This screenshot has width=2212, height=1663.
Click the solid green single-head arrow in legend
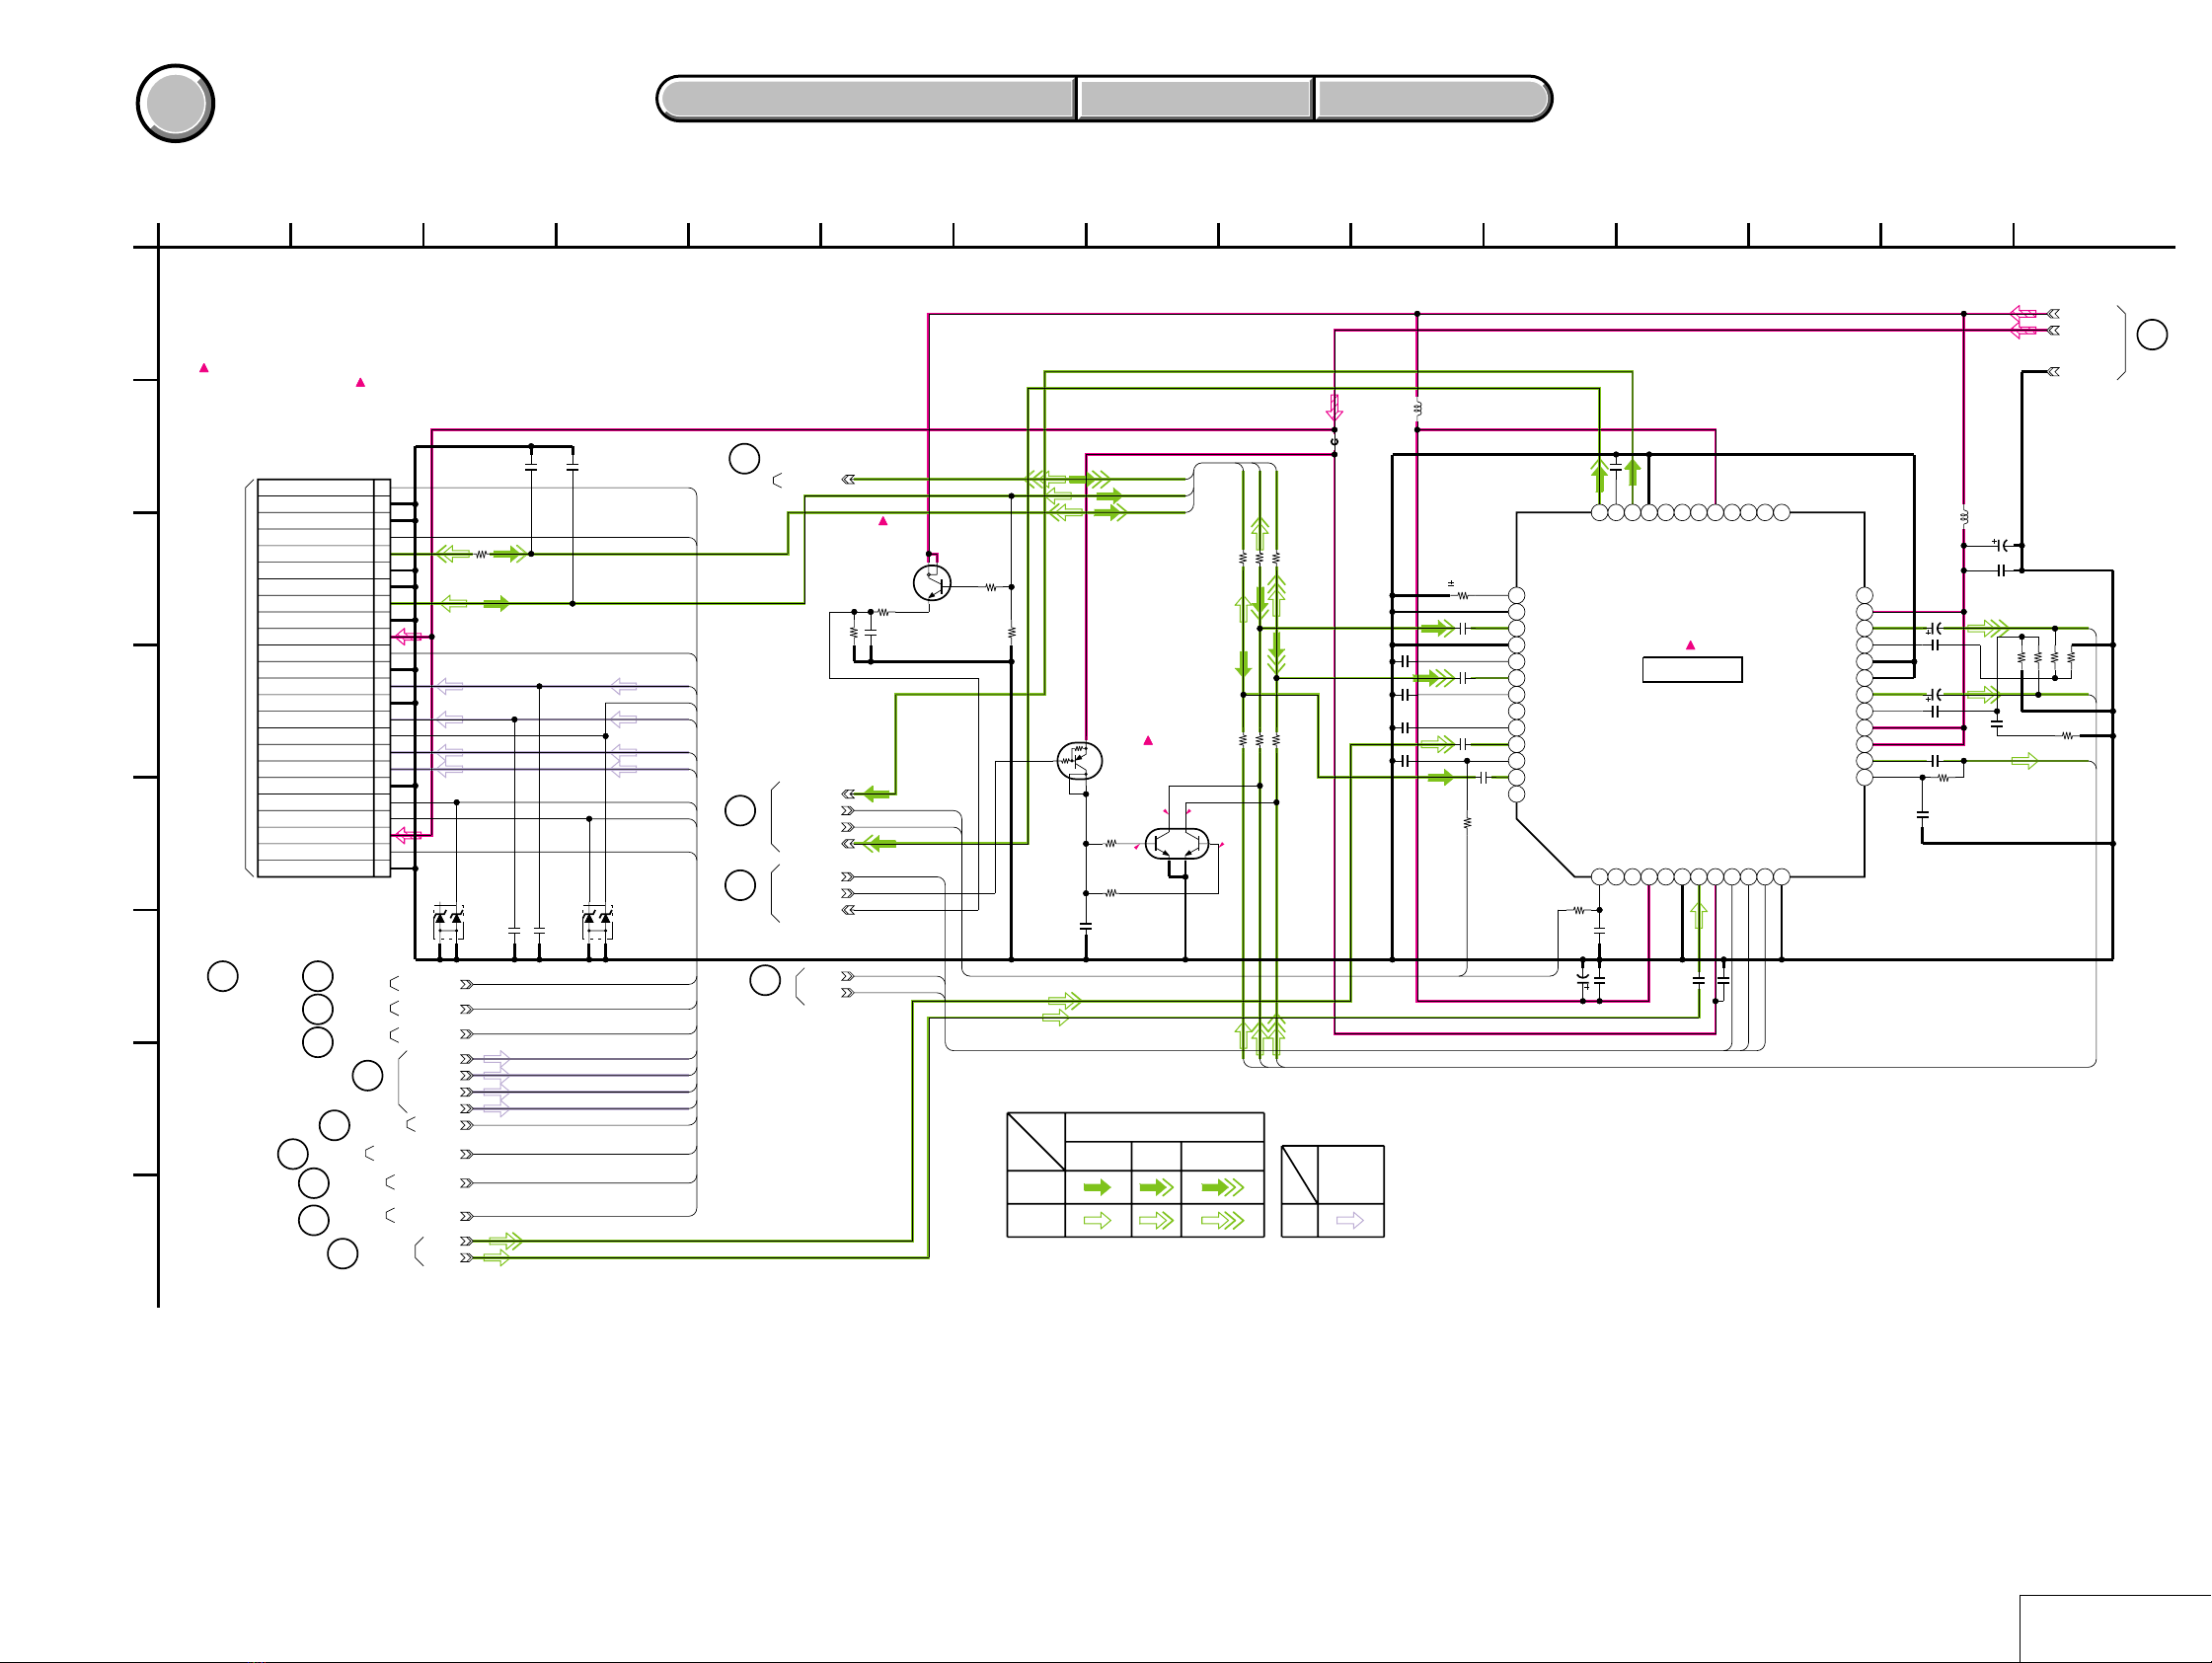point(1097,1187)
